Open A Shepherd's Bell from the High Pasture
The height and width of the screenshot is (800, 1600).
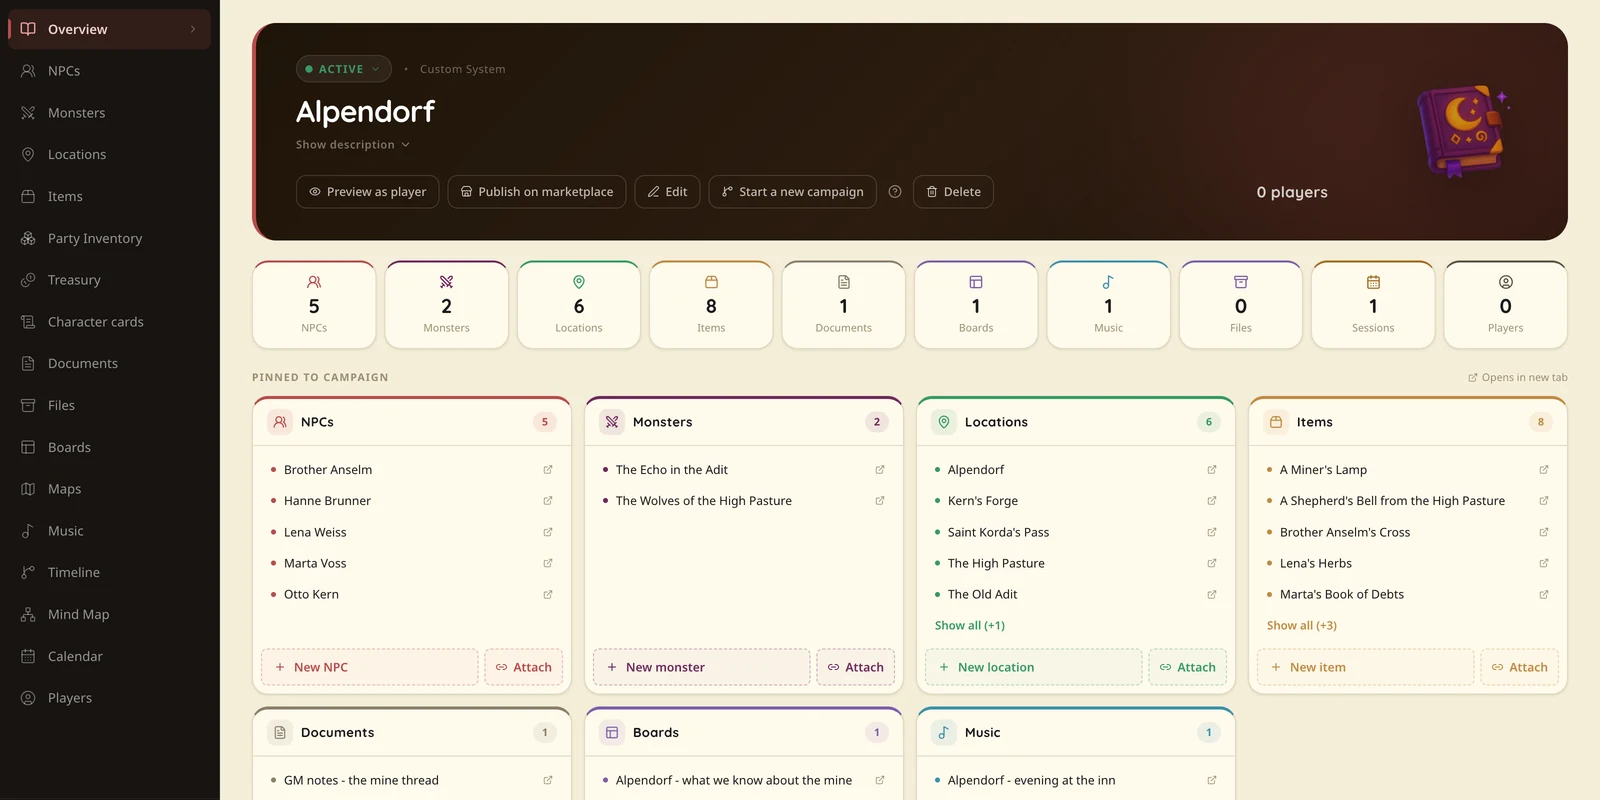tap(1408, 500)
